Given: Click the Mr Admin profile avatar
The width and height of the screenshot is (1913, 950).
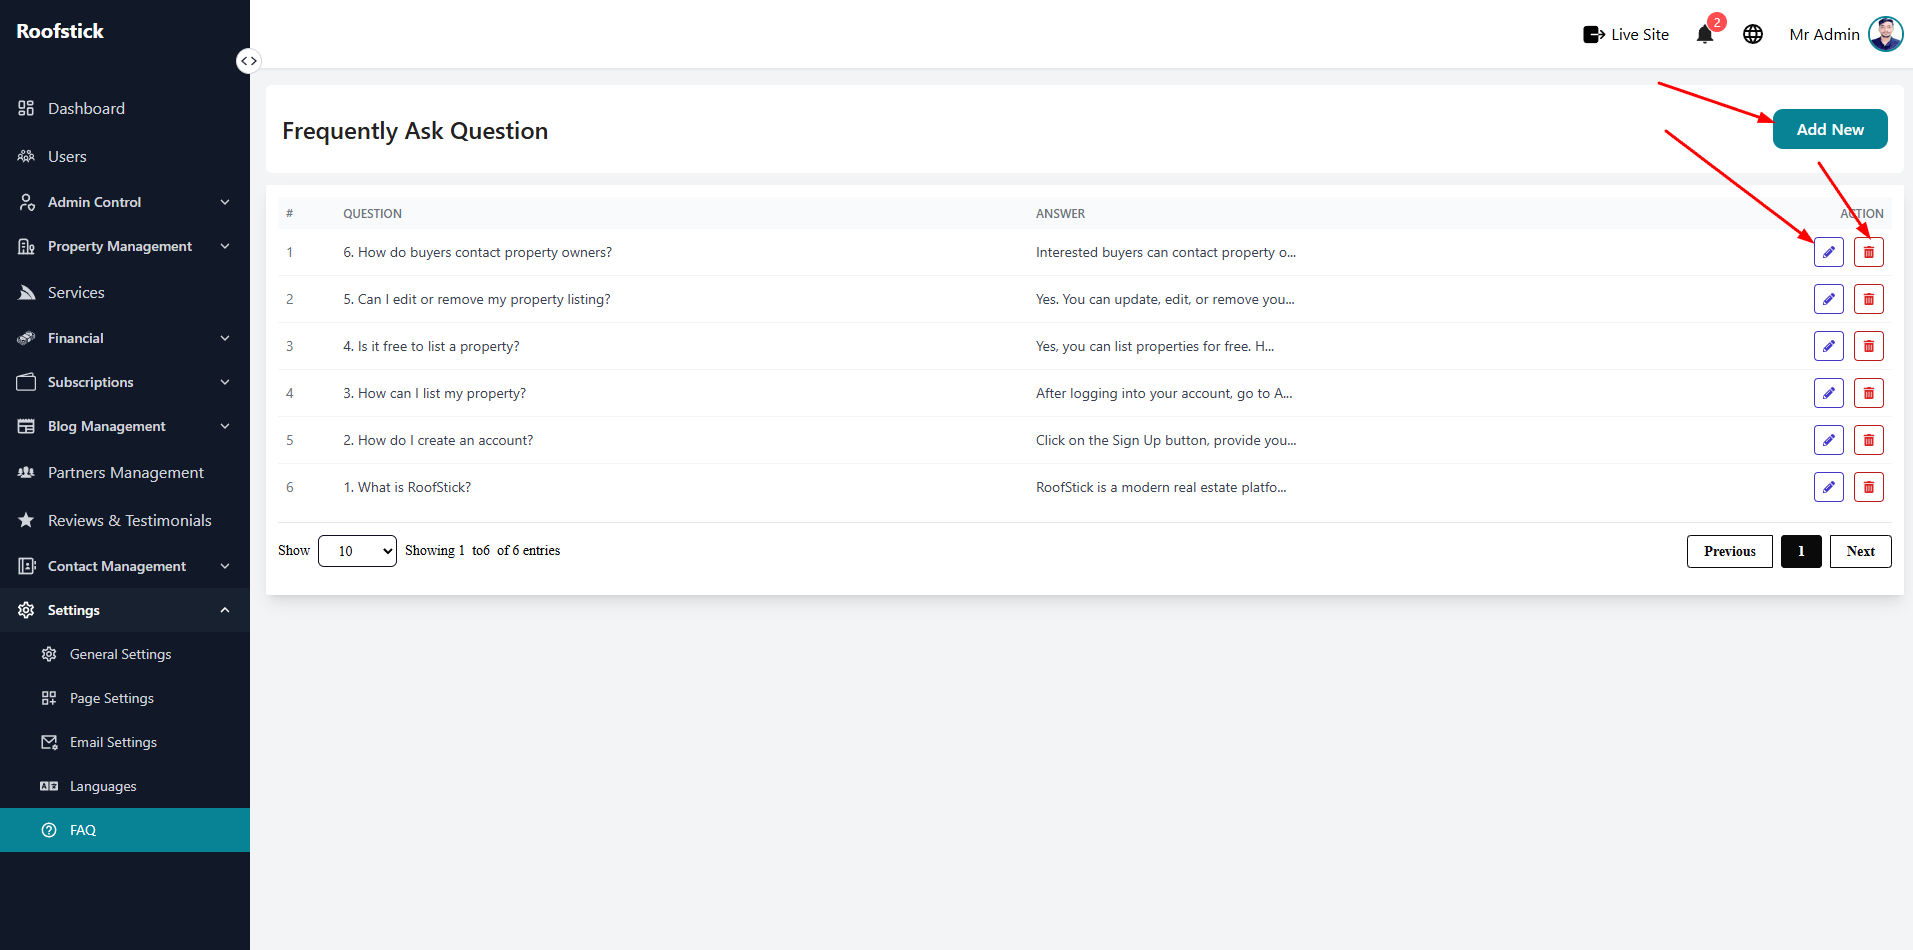Looking at the screenshot, I should 1885,34.
